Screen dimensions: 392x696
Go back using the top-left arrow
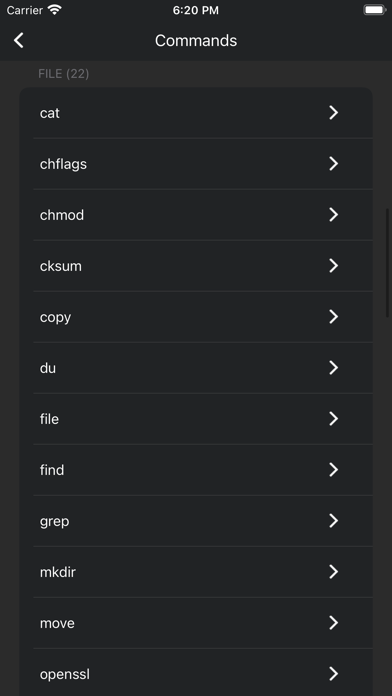(19, 40)
